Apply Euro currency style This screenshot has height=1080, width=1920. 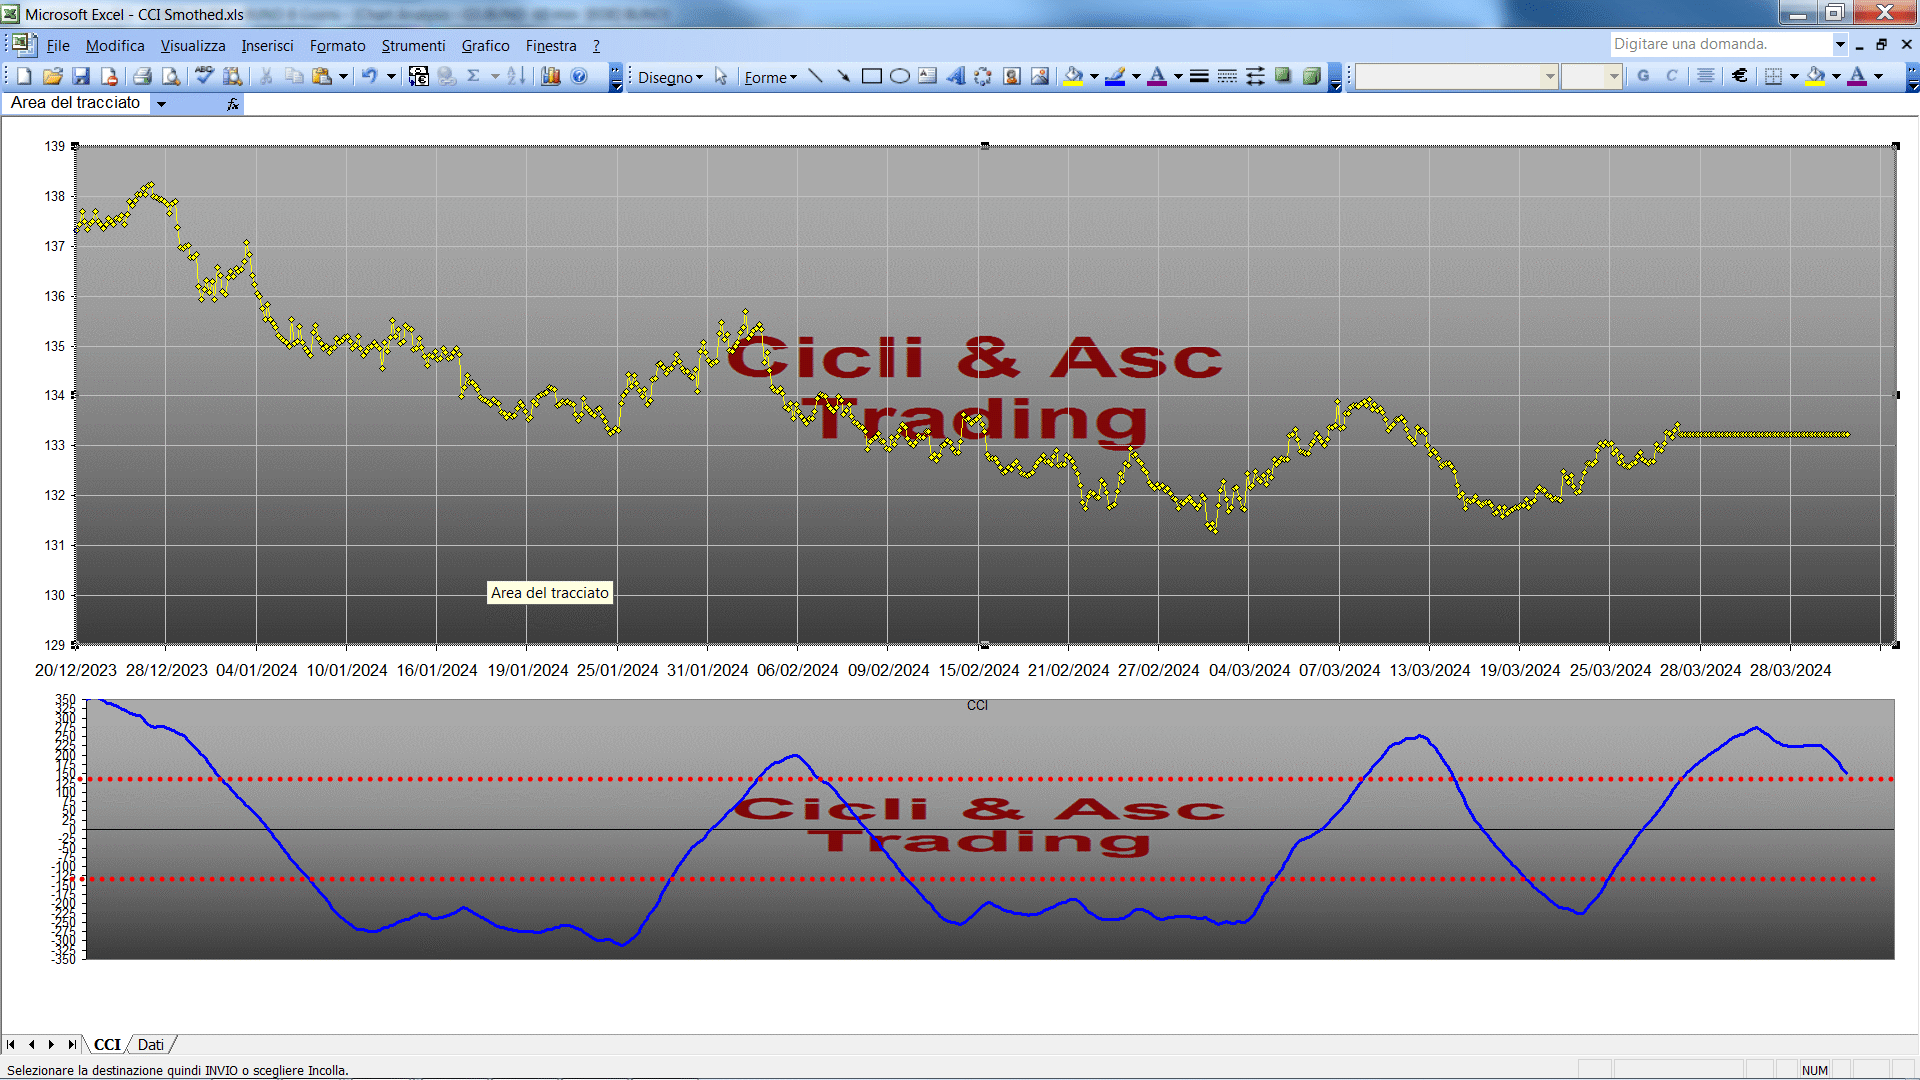pyautogui.click(x=1740, y=76)
